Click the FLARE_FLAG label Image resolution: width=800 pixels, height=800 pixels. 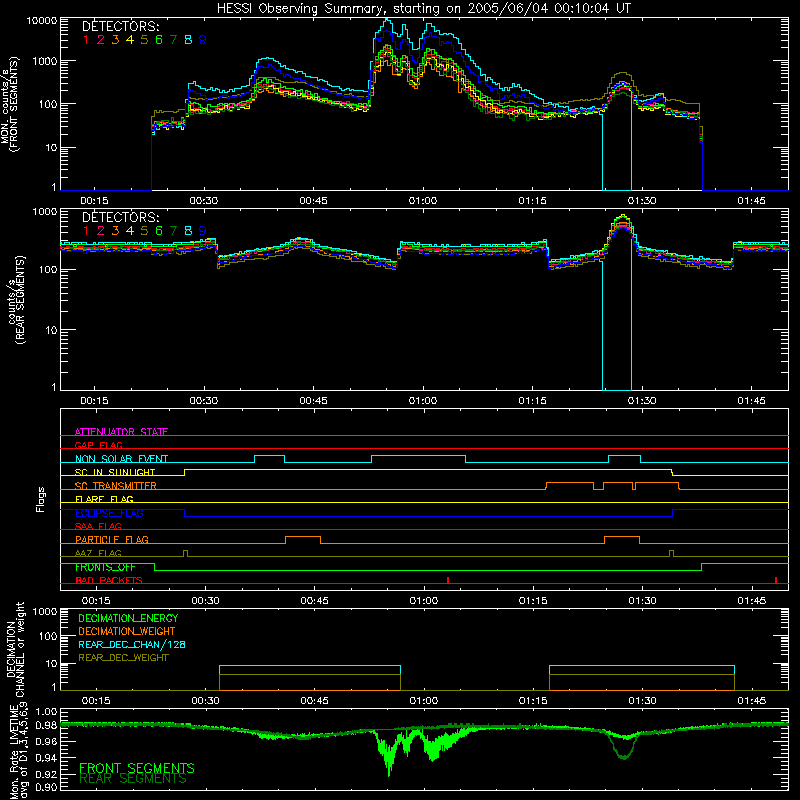click(x=104, y=499)
